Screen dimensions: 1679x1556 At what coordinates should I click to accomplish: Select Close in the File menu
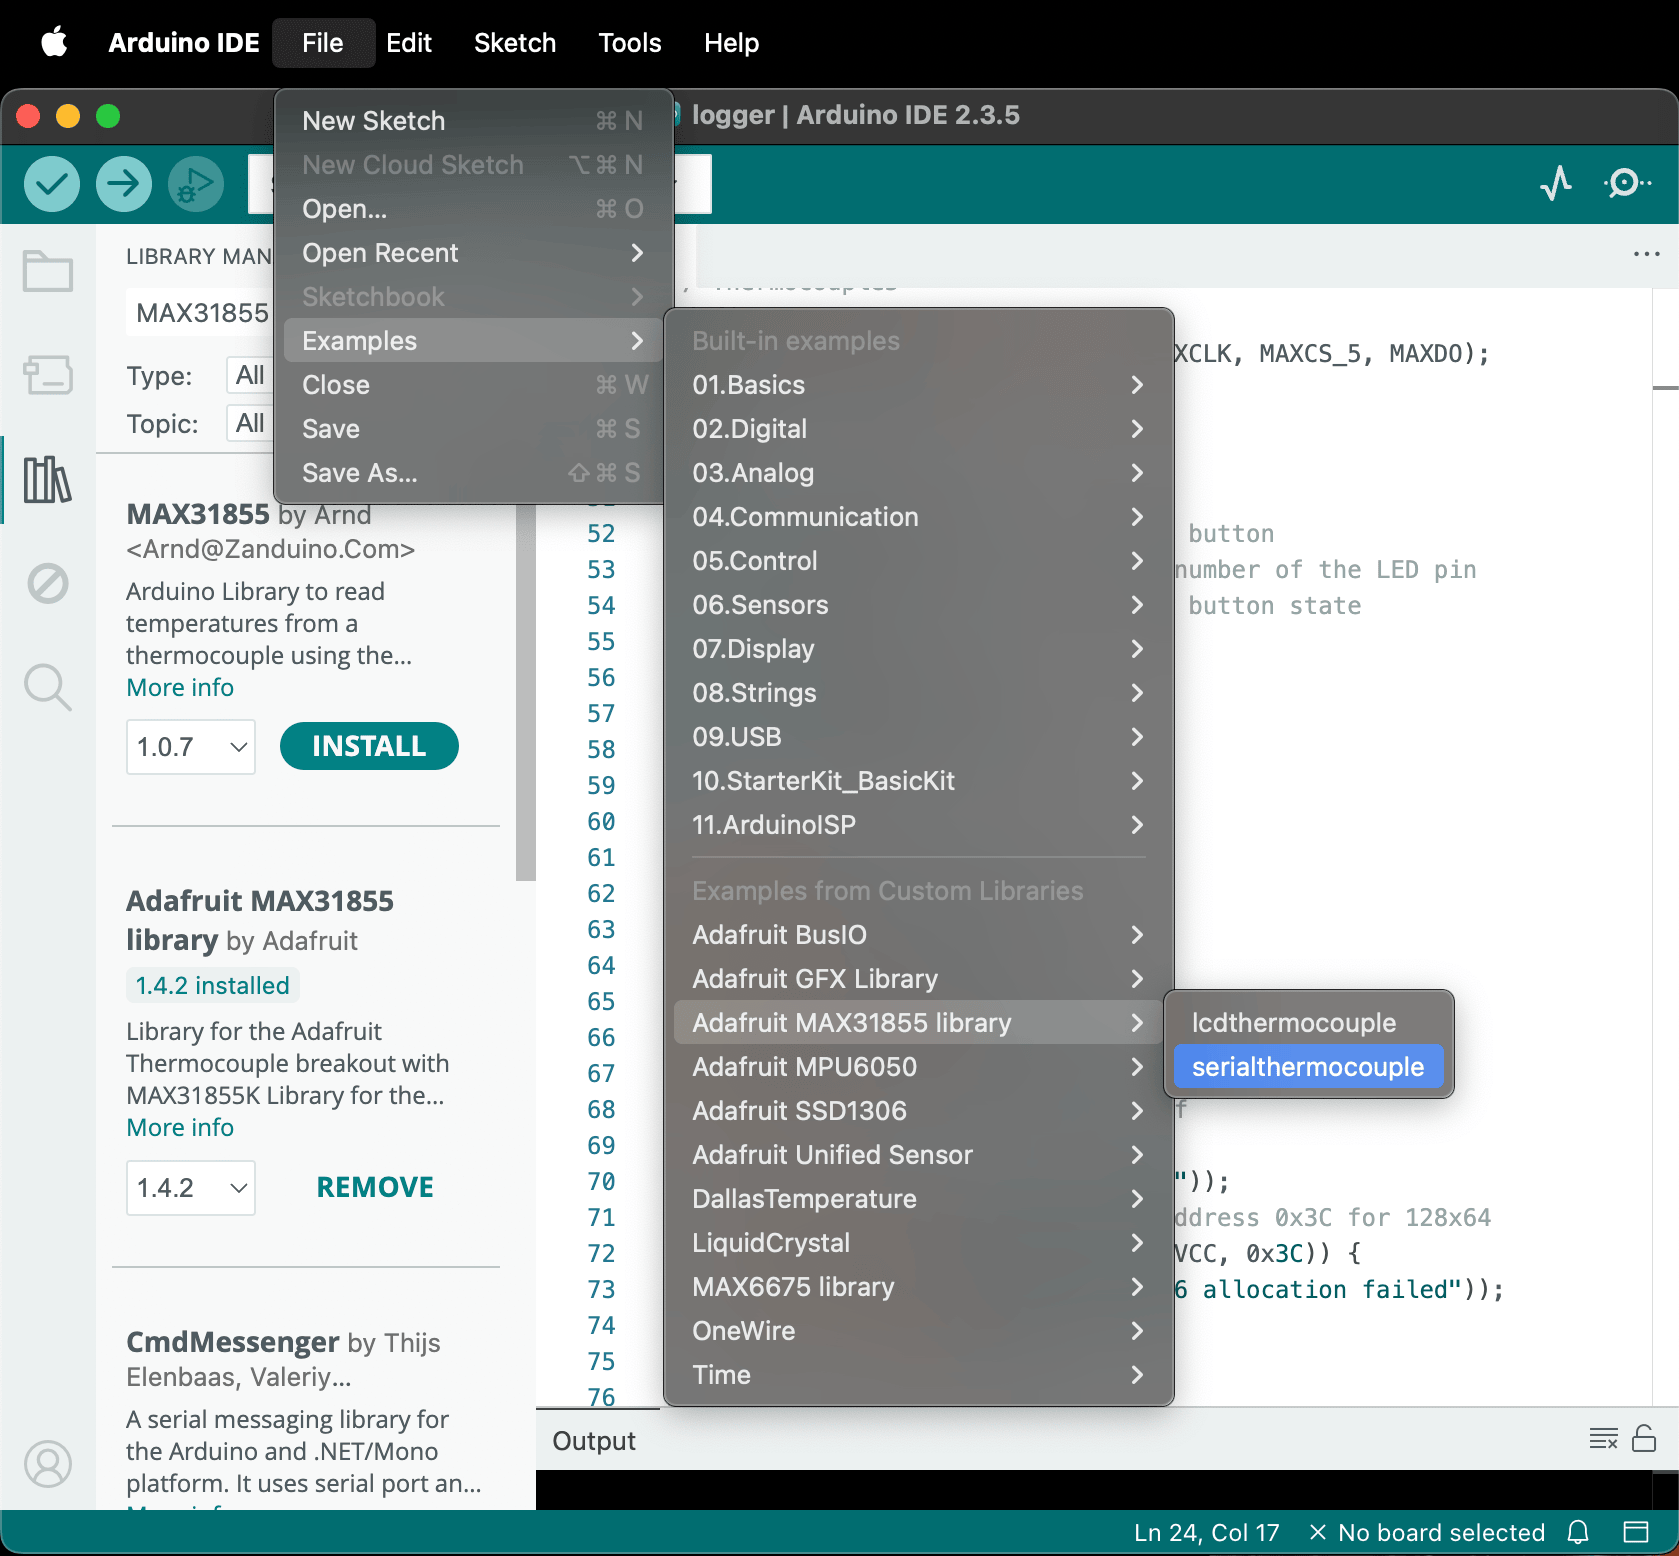[473, 385]
